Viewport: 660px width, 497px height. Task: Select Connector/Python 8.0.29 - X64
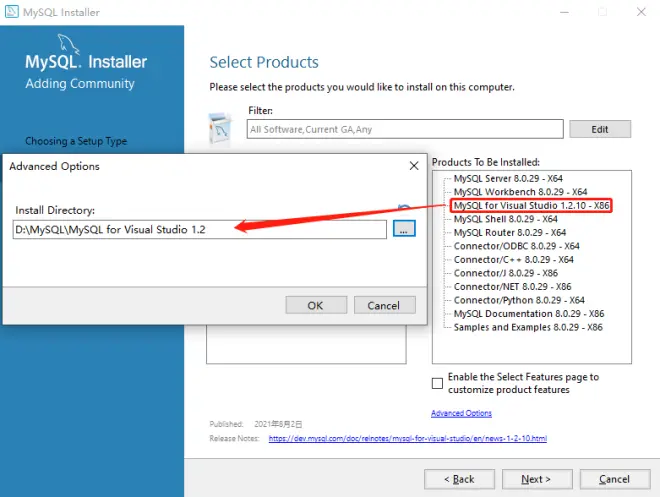pos(519,300)
